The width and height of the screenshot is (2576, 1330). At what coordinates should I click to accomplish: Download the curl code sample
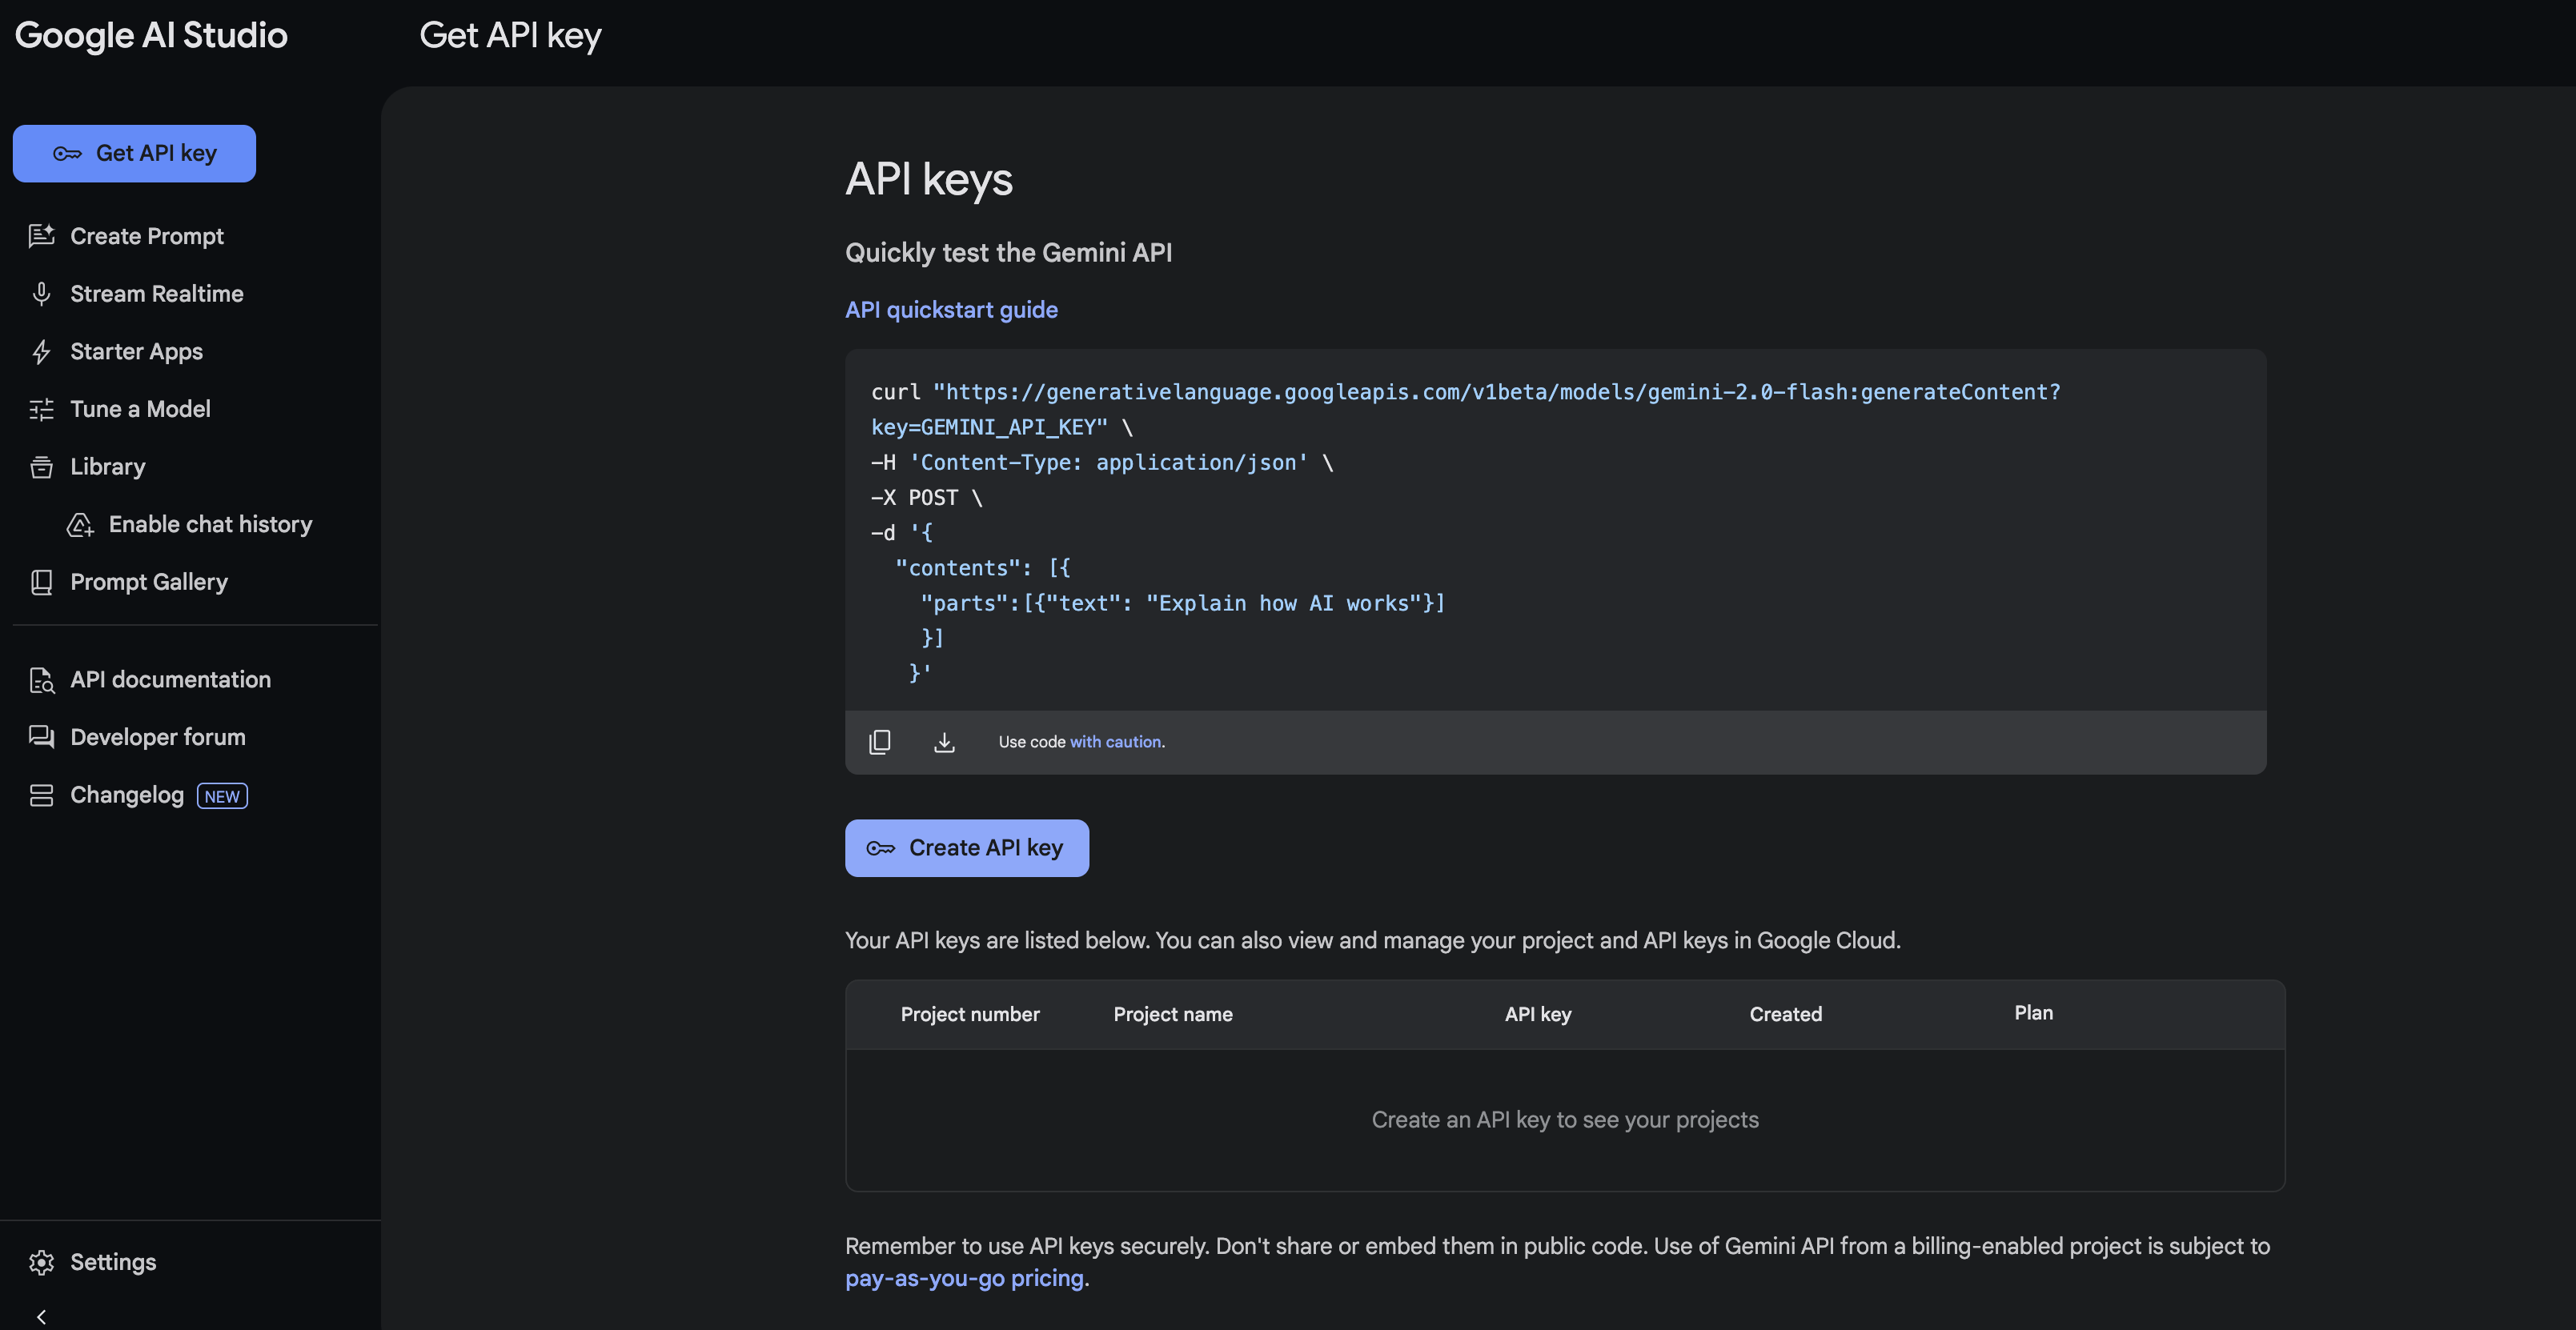(944, 741)
